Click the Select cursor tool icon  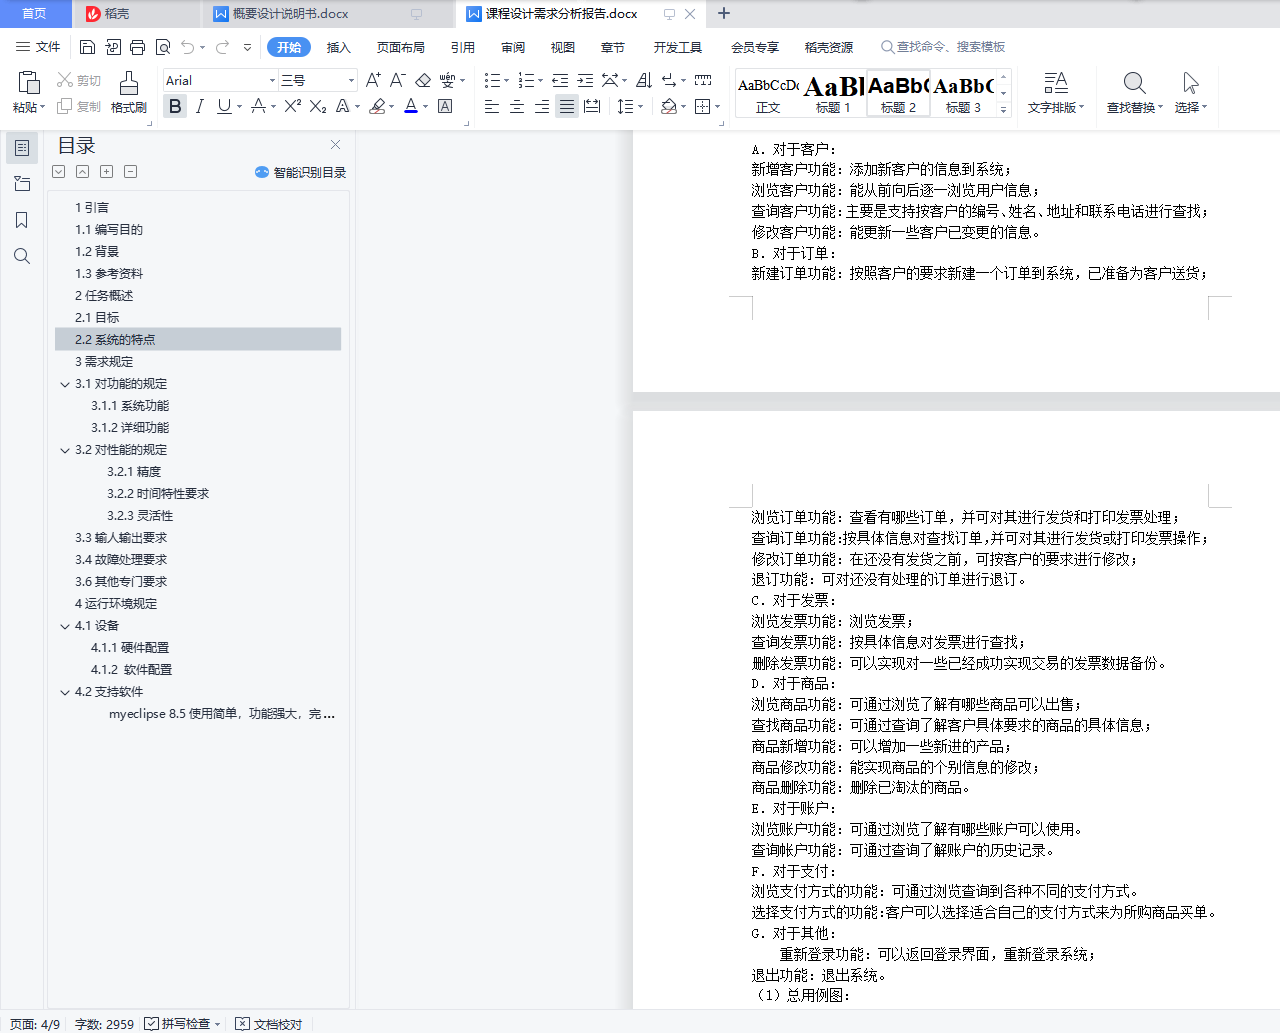(1190, 83)
